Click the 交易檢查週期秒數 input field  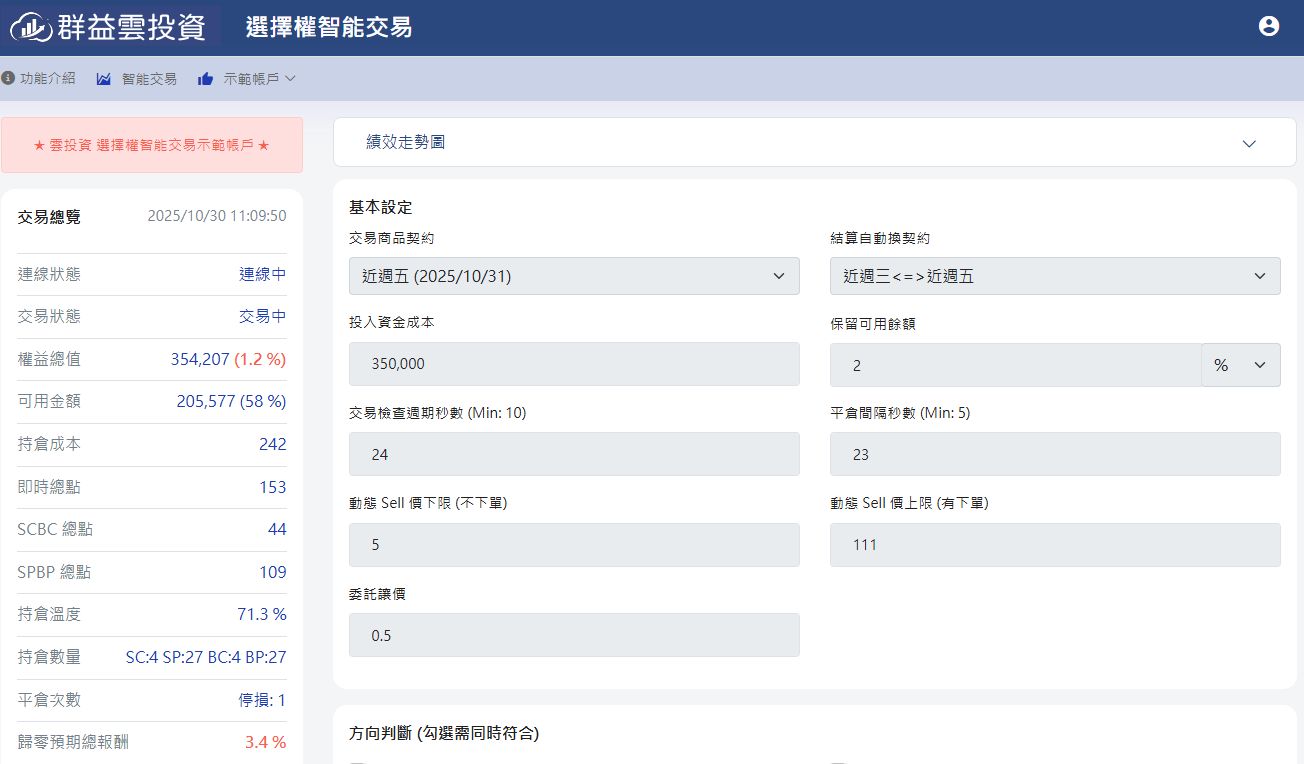point(574,454)
